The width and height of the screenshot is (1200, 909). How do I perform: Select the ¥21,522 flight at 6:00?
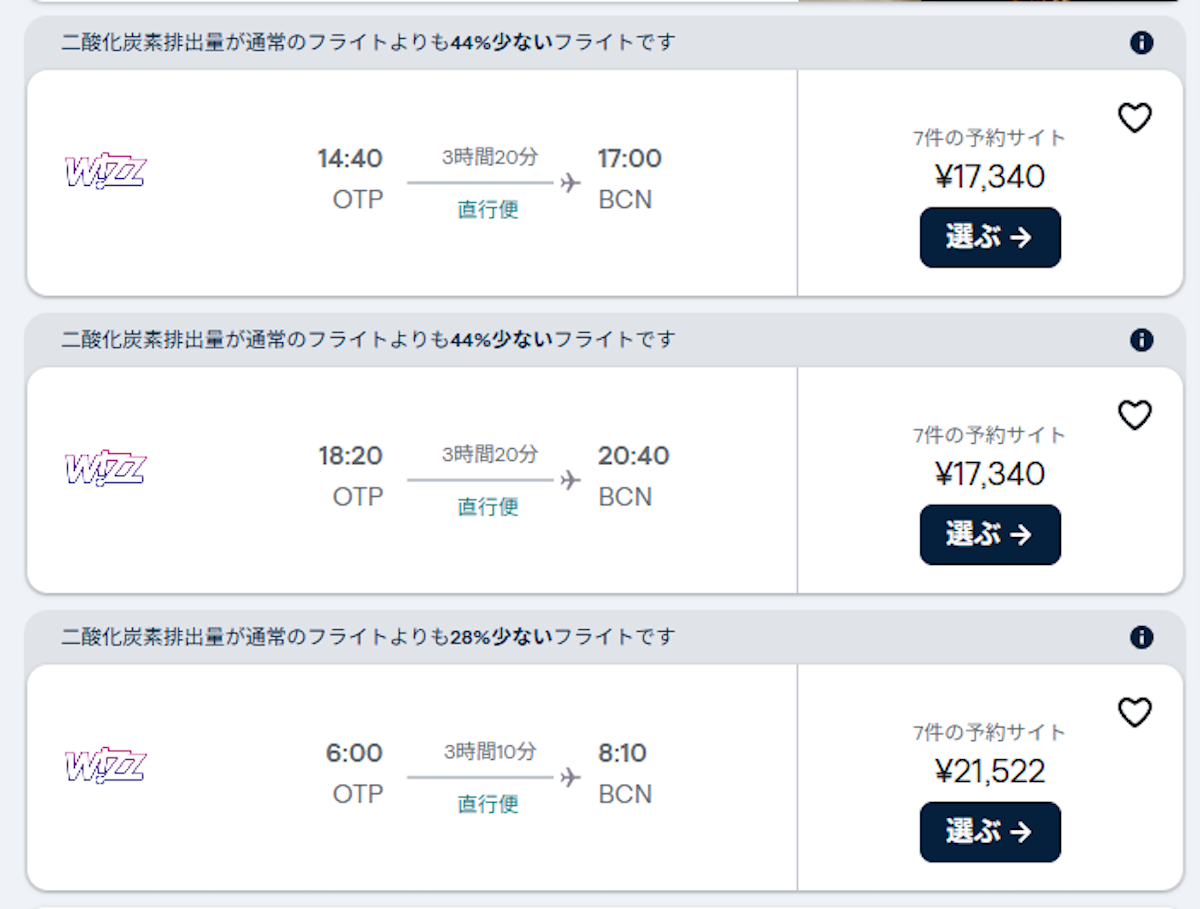click(x=990, y=831)
